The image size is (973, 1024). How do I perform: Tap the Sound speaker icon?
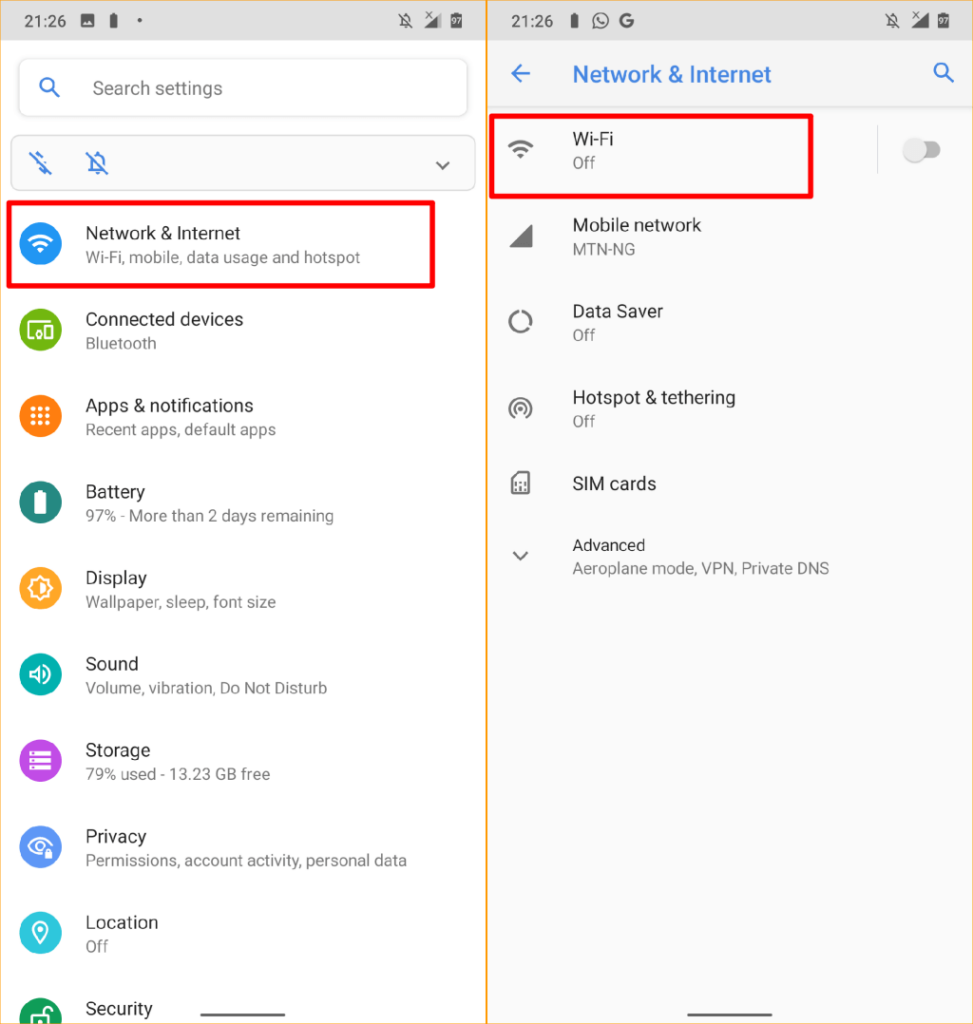(x=40, y=675)
